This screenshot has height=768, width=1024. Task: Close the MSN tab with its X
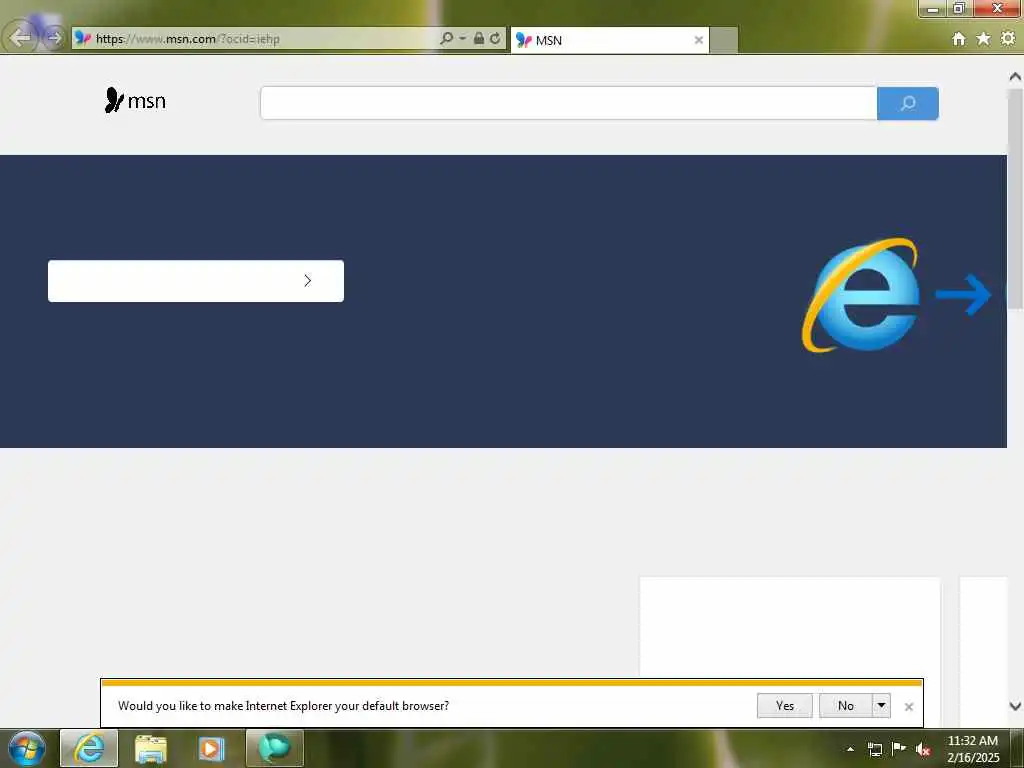[698, 40]
